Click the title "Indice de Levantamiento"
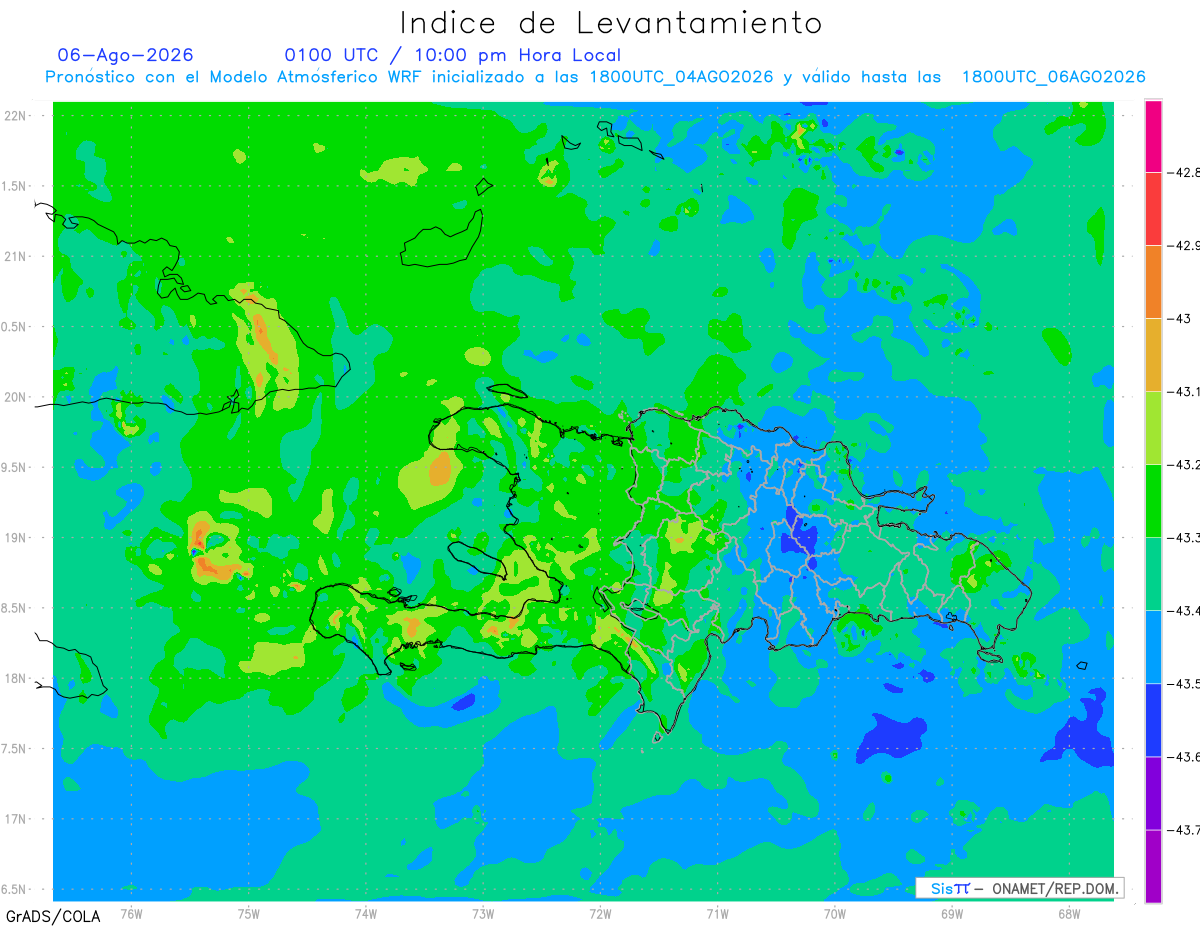 (x=611, y=22)
